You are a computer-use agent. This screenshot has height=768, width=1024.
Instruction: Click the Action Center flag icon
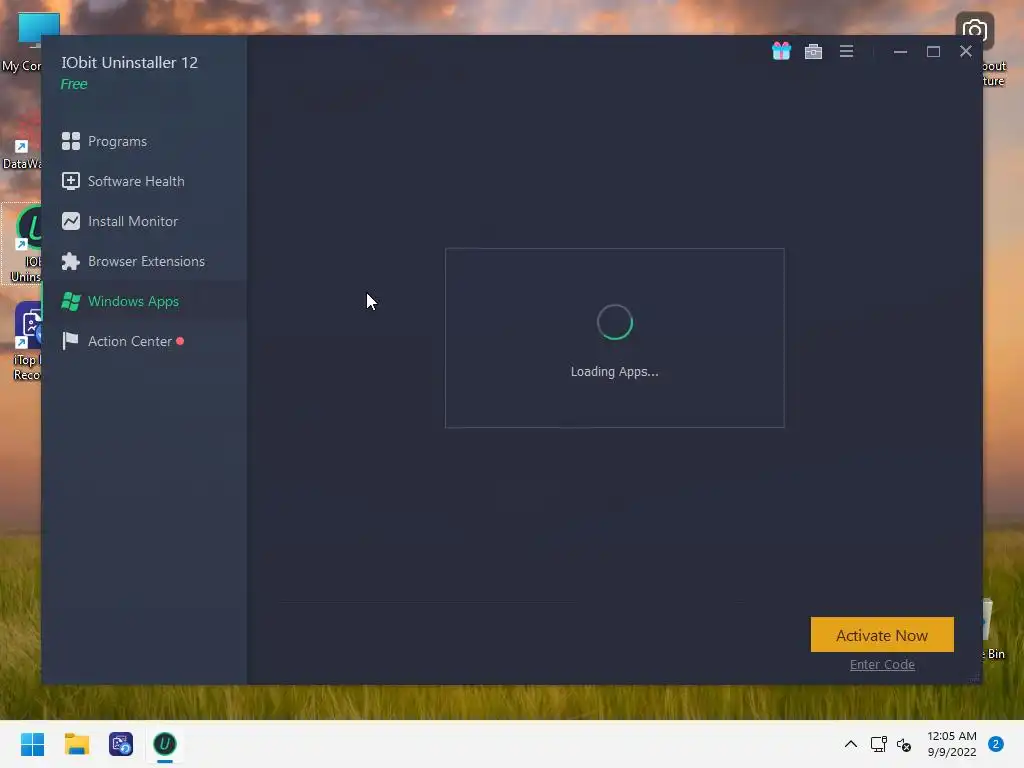click(70, 341)
